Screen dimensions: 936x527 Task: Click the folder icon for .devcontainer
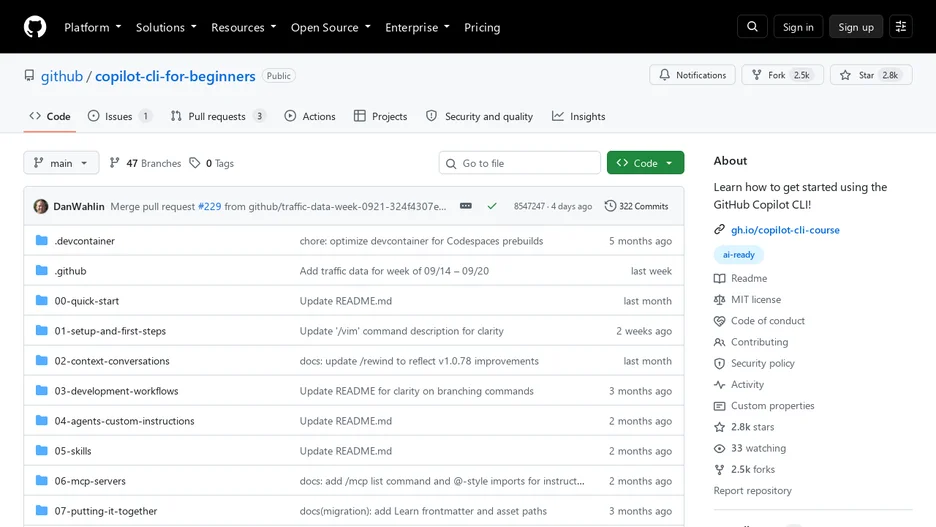pos(41,241)
